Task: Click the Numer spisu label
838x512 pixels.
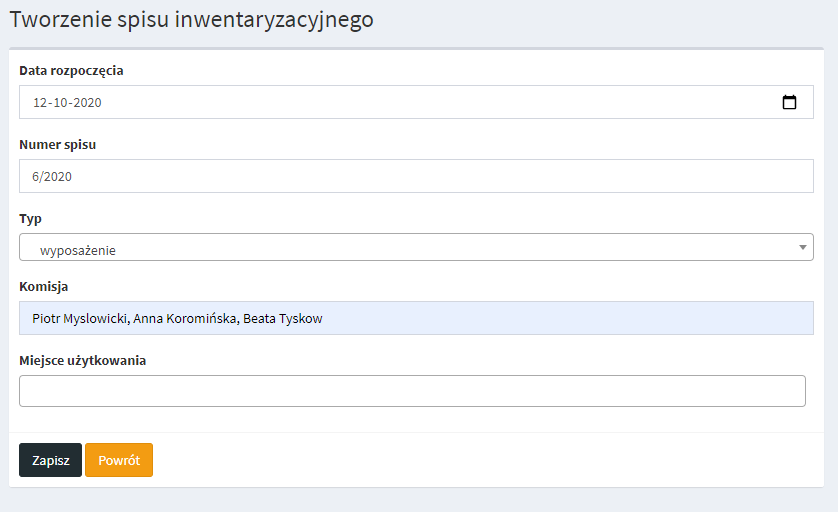Action: tap(58, 144)
